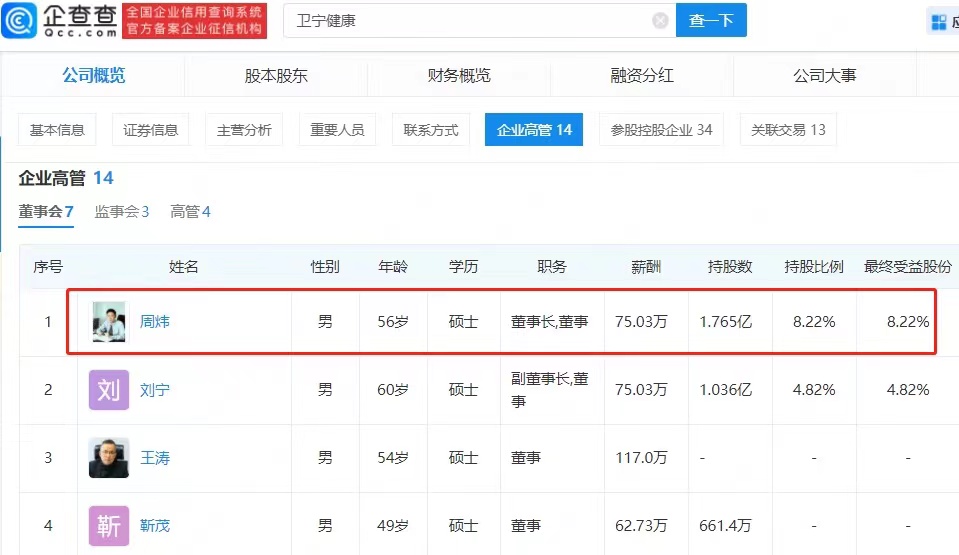Switch to the 公司概览 tab
959x555 pixels.
pos(93,75)
